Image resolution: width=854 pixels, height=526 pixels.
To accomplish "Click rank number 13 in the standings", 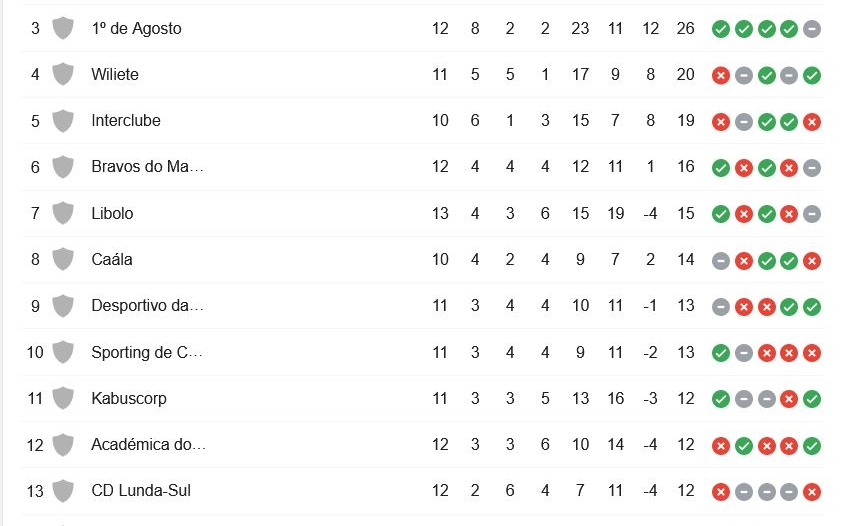I will pos(35,491).
